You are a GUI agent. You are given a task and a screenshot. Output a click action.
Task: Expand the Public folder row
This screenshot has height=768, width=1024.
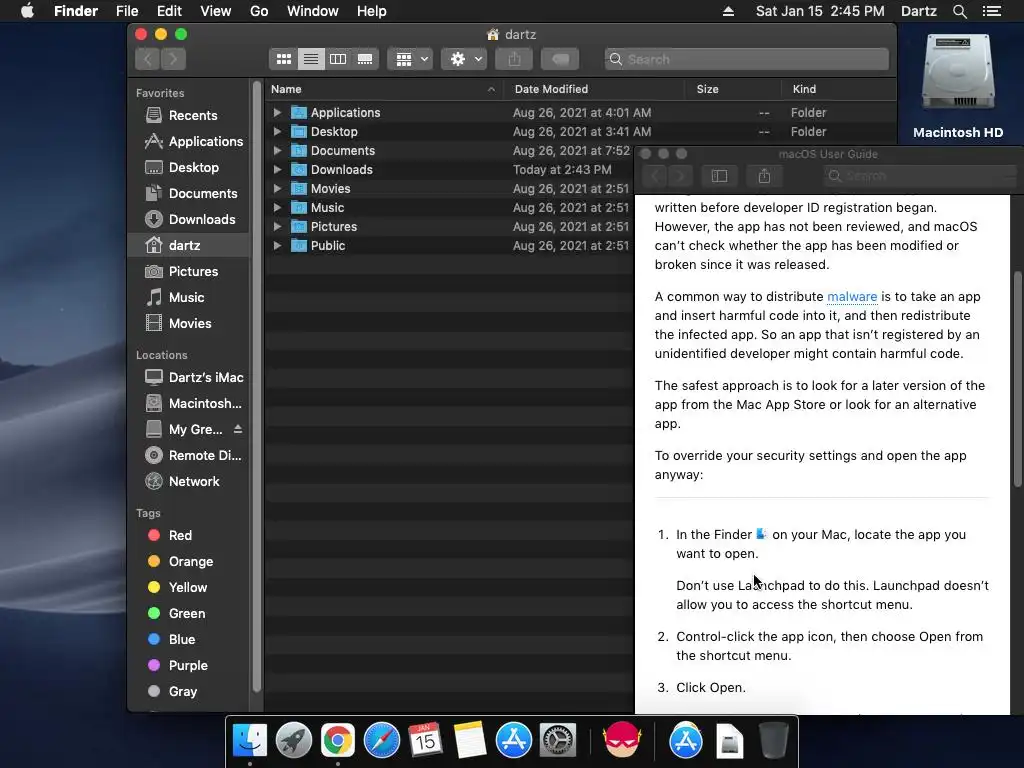coord(277,246)
